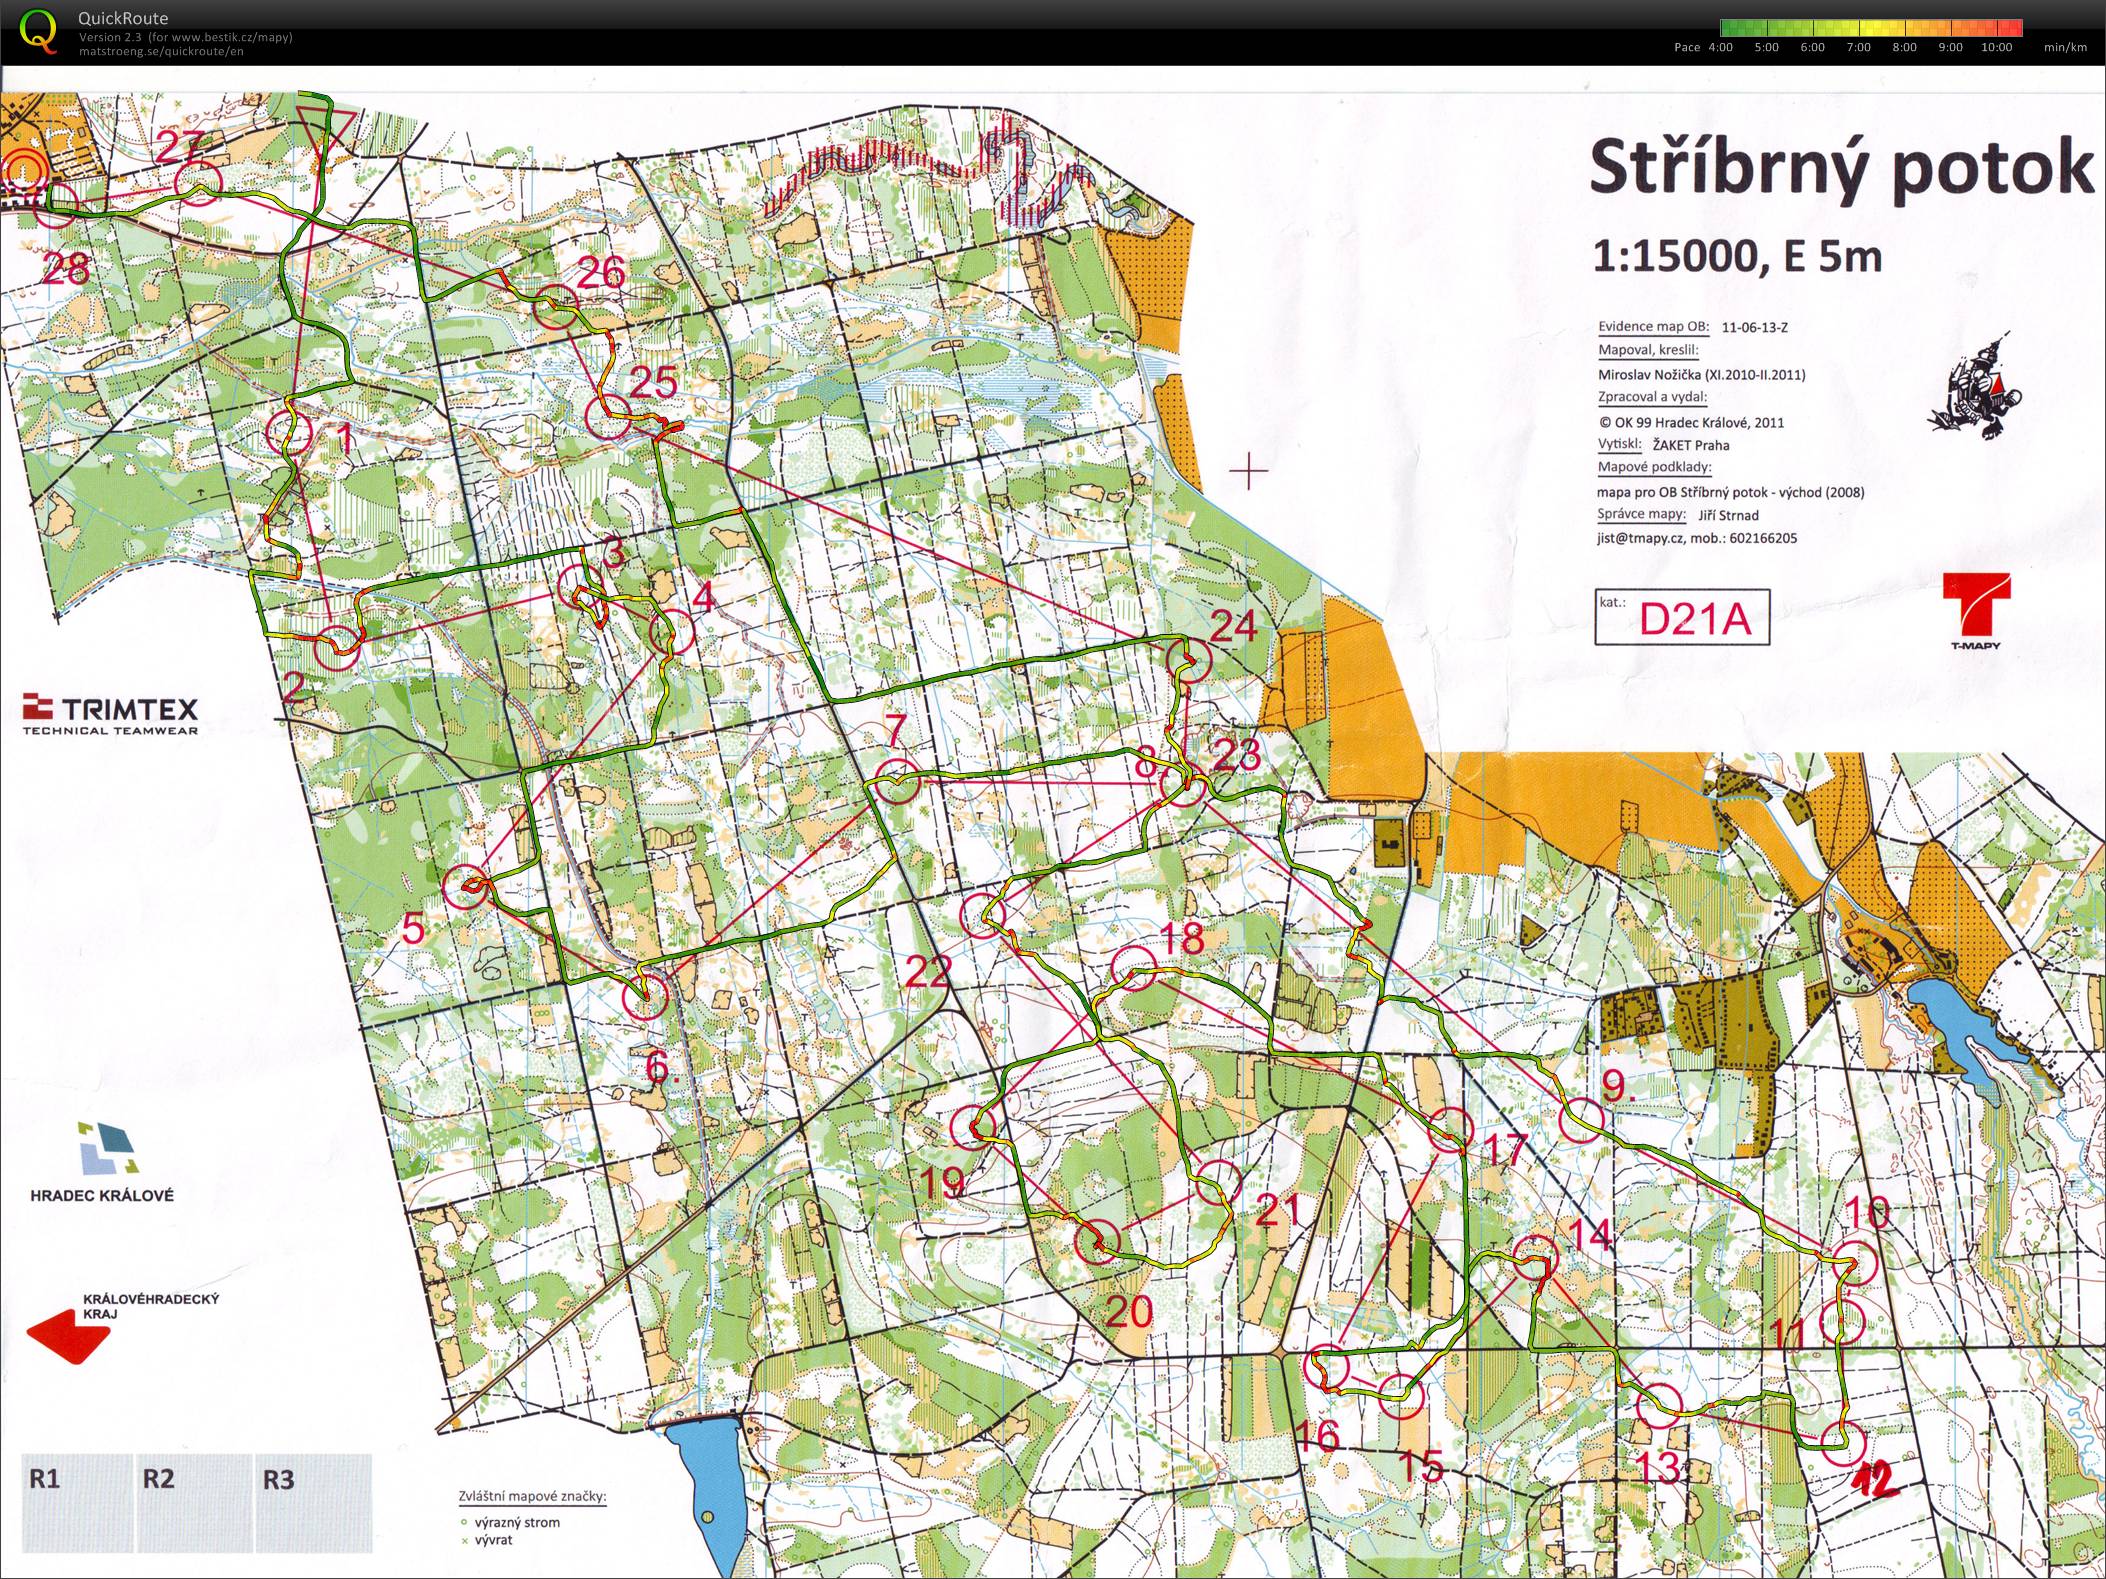2106x1579 pixels.
Task: Select control circle 20 on the map
Action: 1097,1242
